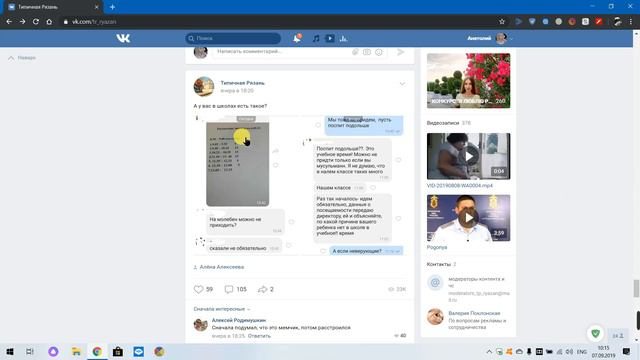Open the chat screenshot image in the post

[x=299, y=185]
